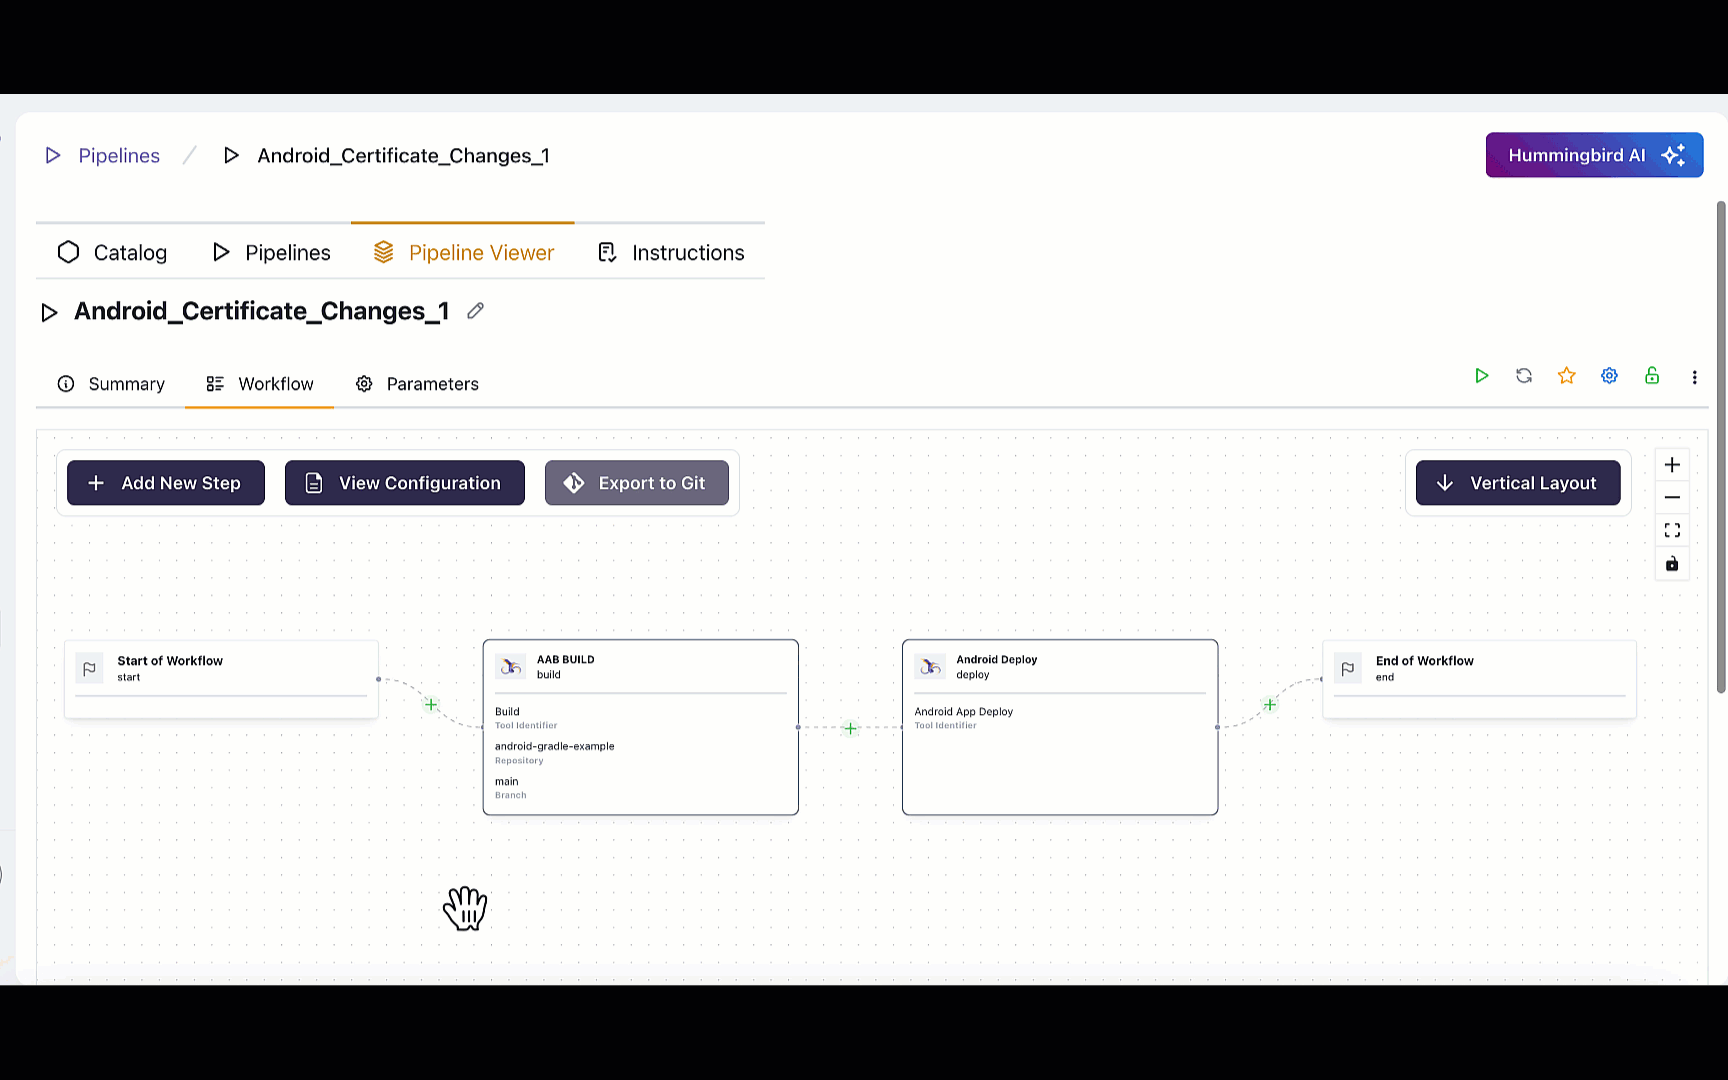Add step before End of Workflow
The image size is (1728, 1080).
pos(1269,705)
